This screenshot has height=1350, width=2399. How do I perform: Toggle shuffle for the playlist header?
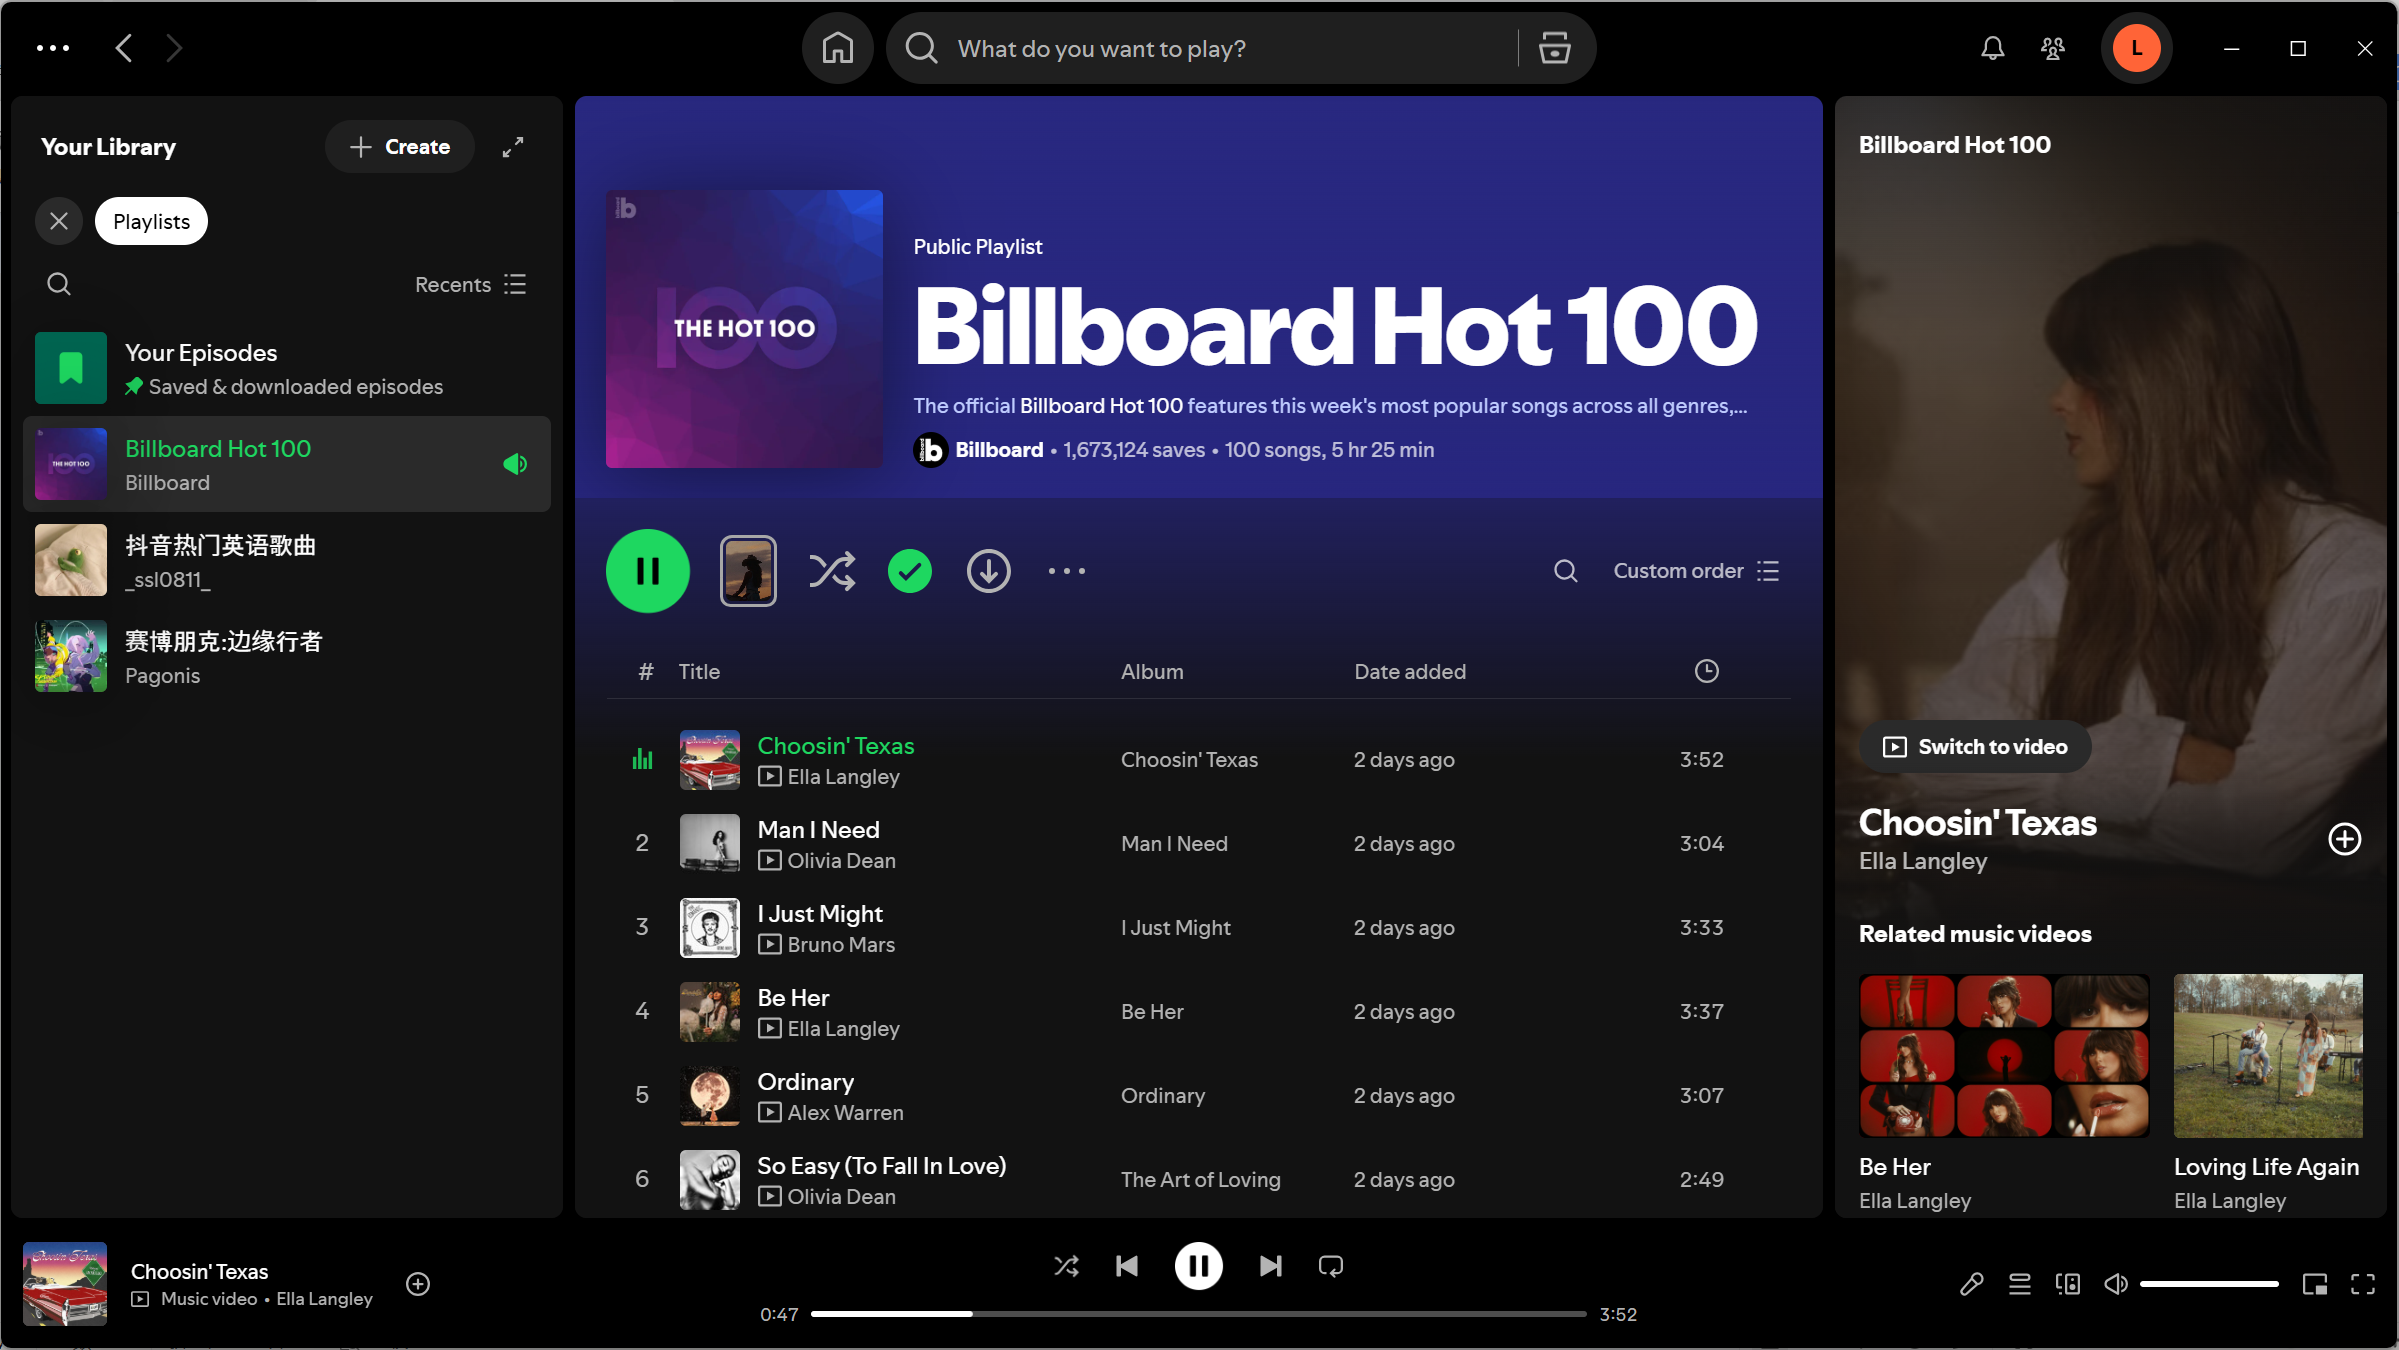point(831,571)
